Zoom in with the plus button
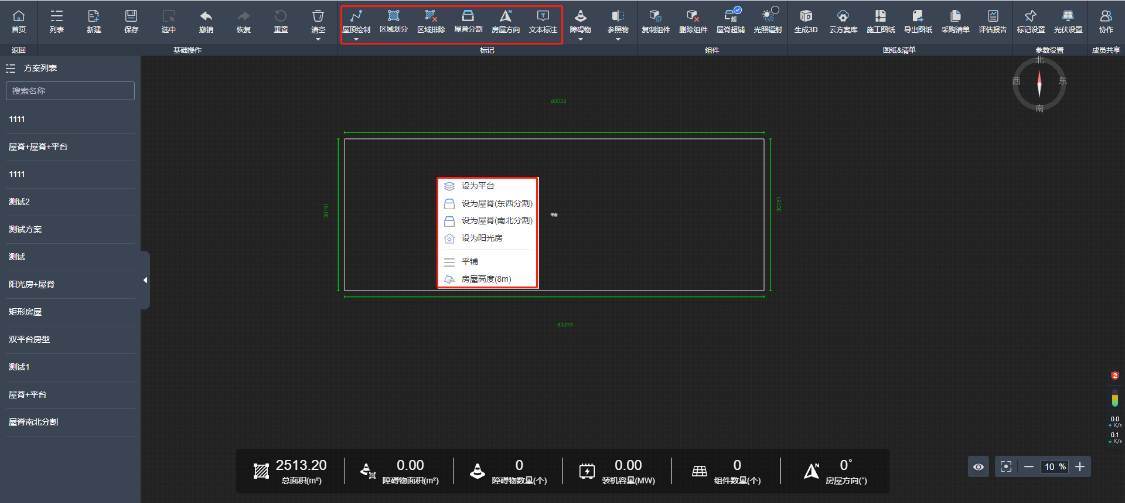 (x=1079, y=466)
